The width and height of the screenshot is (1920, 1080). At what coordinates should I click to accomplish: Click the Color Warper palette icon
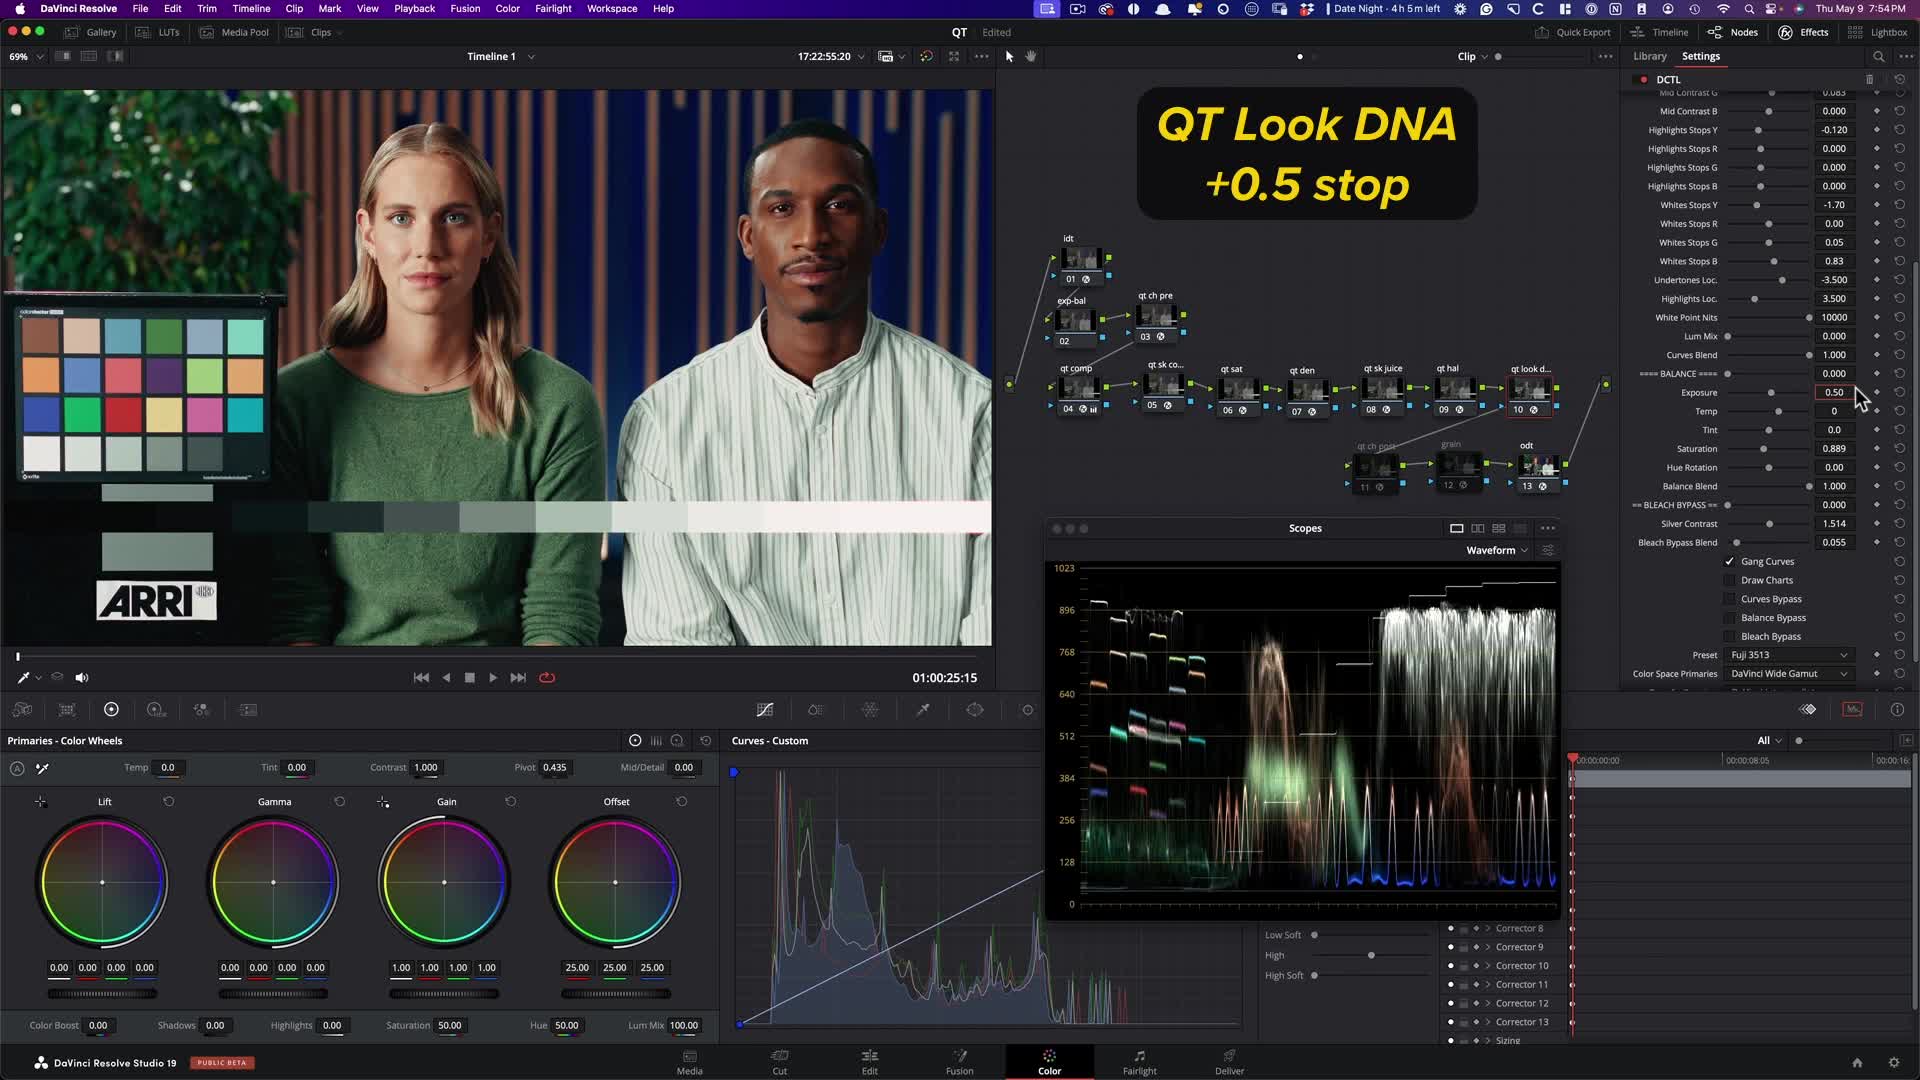(x=870, y=710)
